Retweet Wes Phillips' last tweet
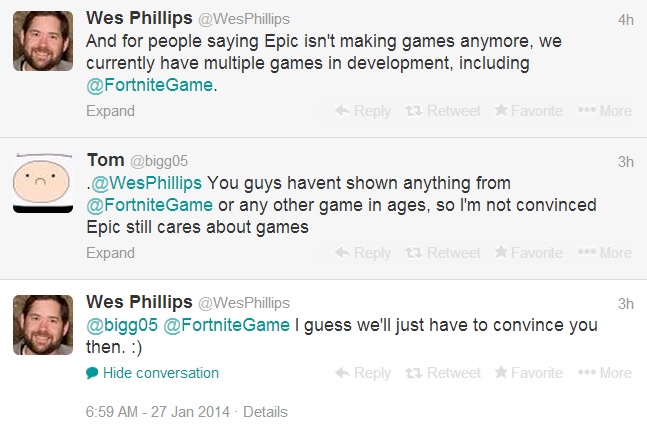The width and height of the screenshot is (647, 438). (444, 373)
